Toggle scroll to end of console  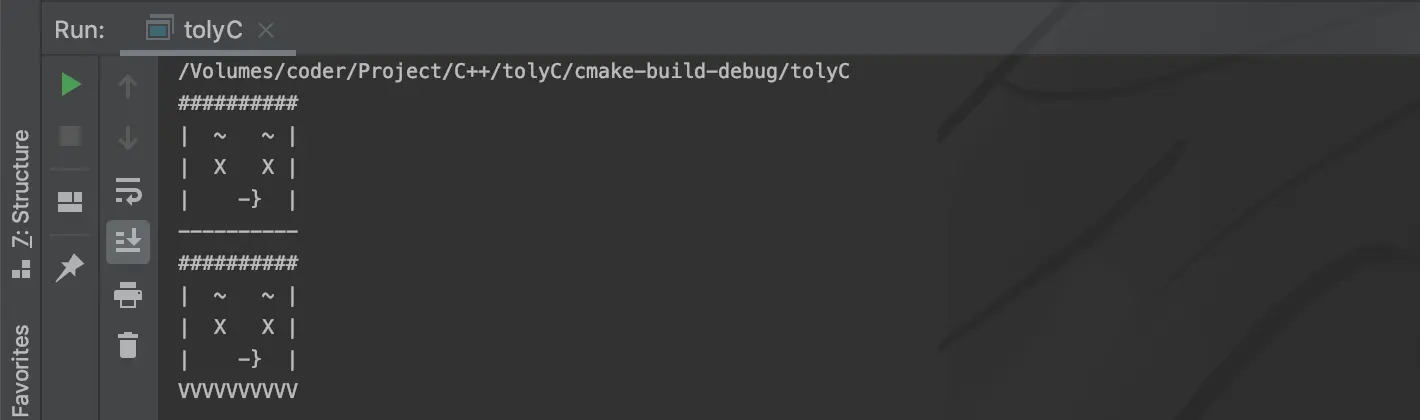pyautogui.click(x=128, y=241)
